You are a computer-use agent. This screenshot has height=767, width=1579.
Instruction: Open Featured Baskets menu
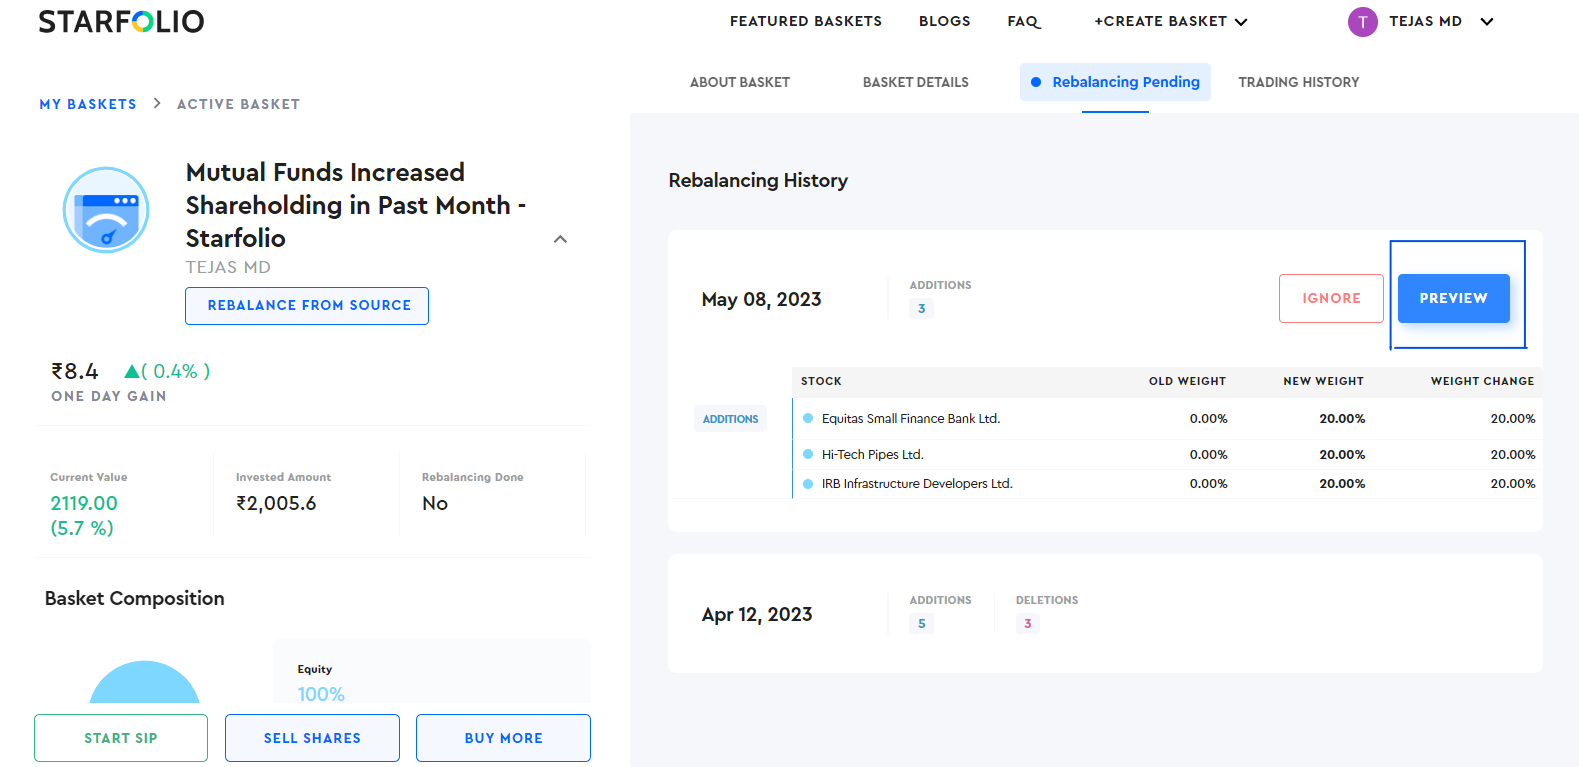(x=805, y=21)
